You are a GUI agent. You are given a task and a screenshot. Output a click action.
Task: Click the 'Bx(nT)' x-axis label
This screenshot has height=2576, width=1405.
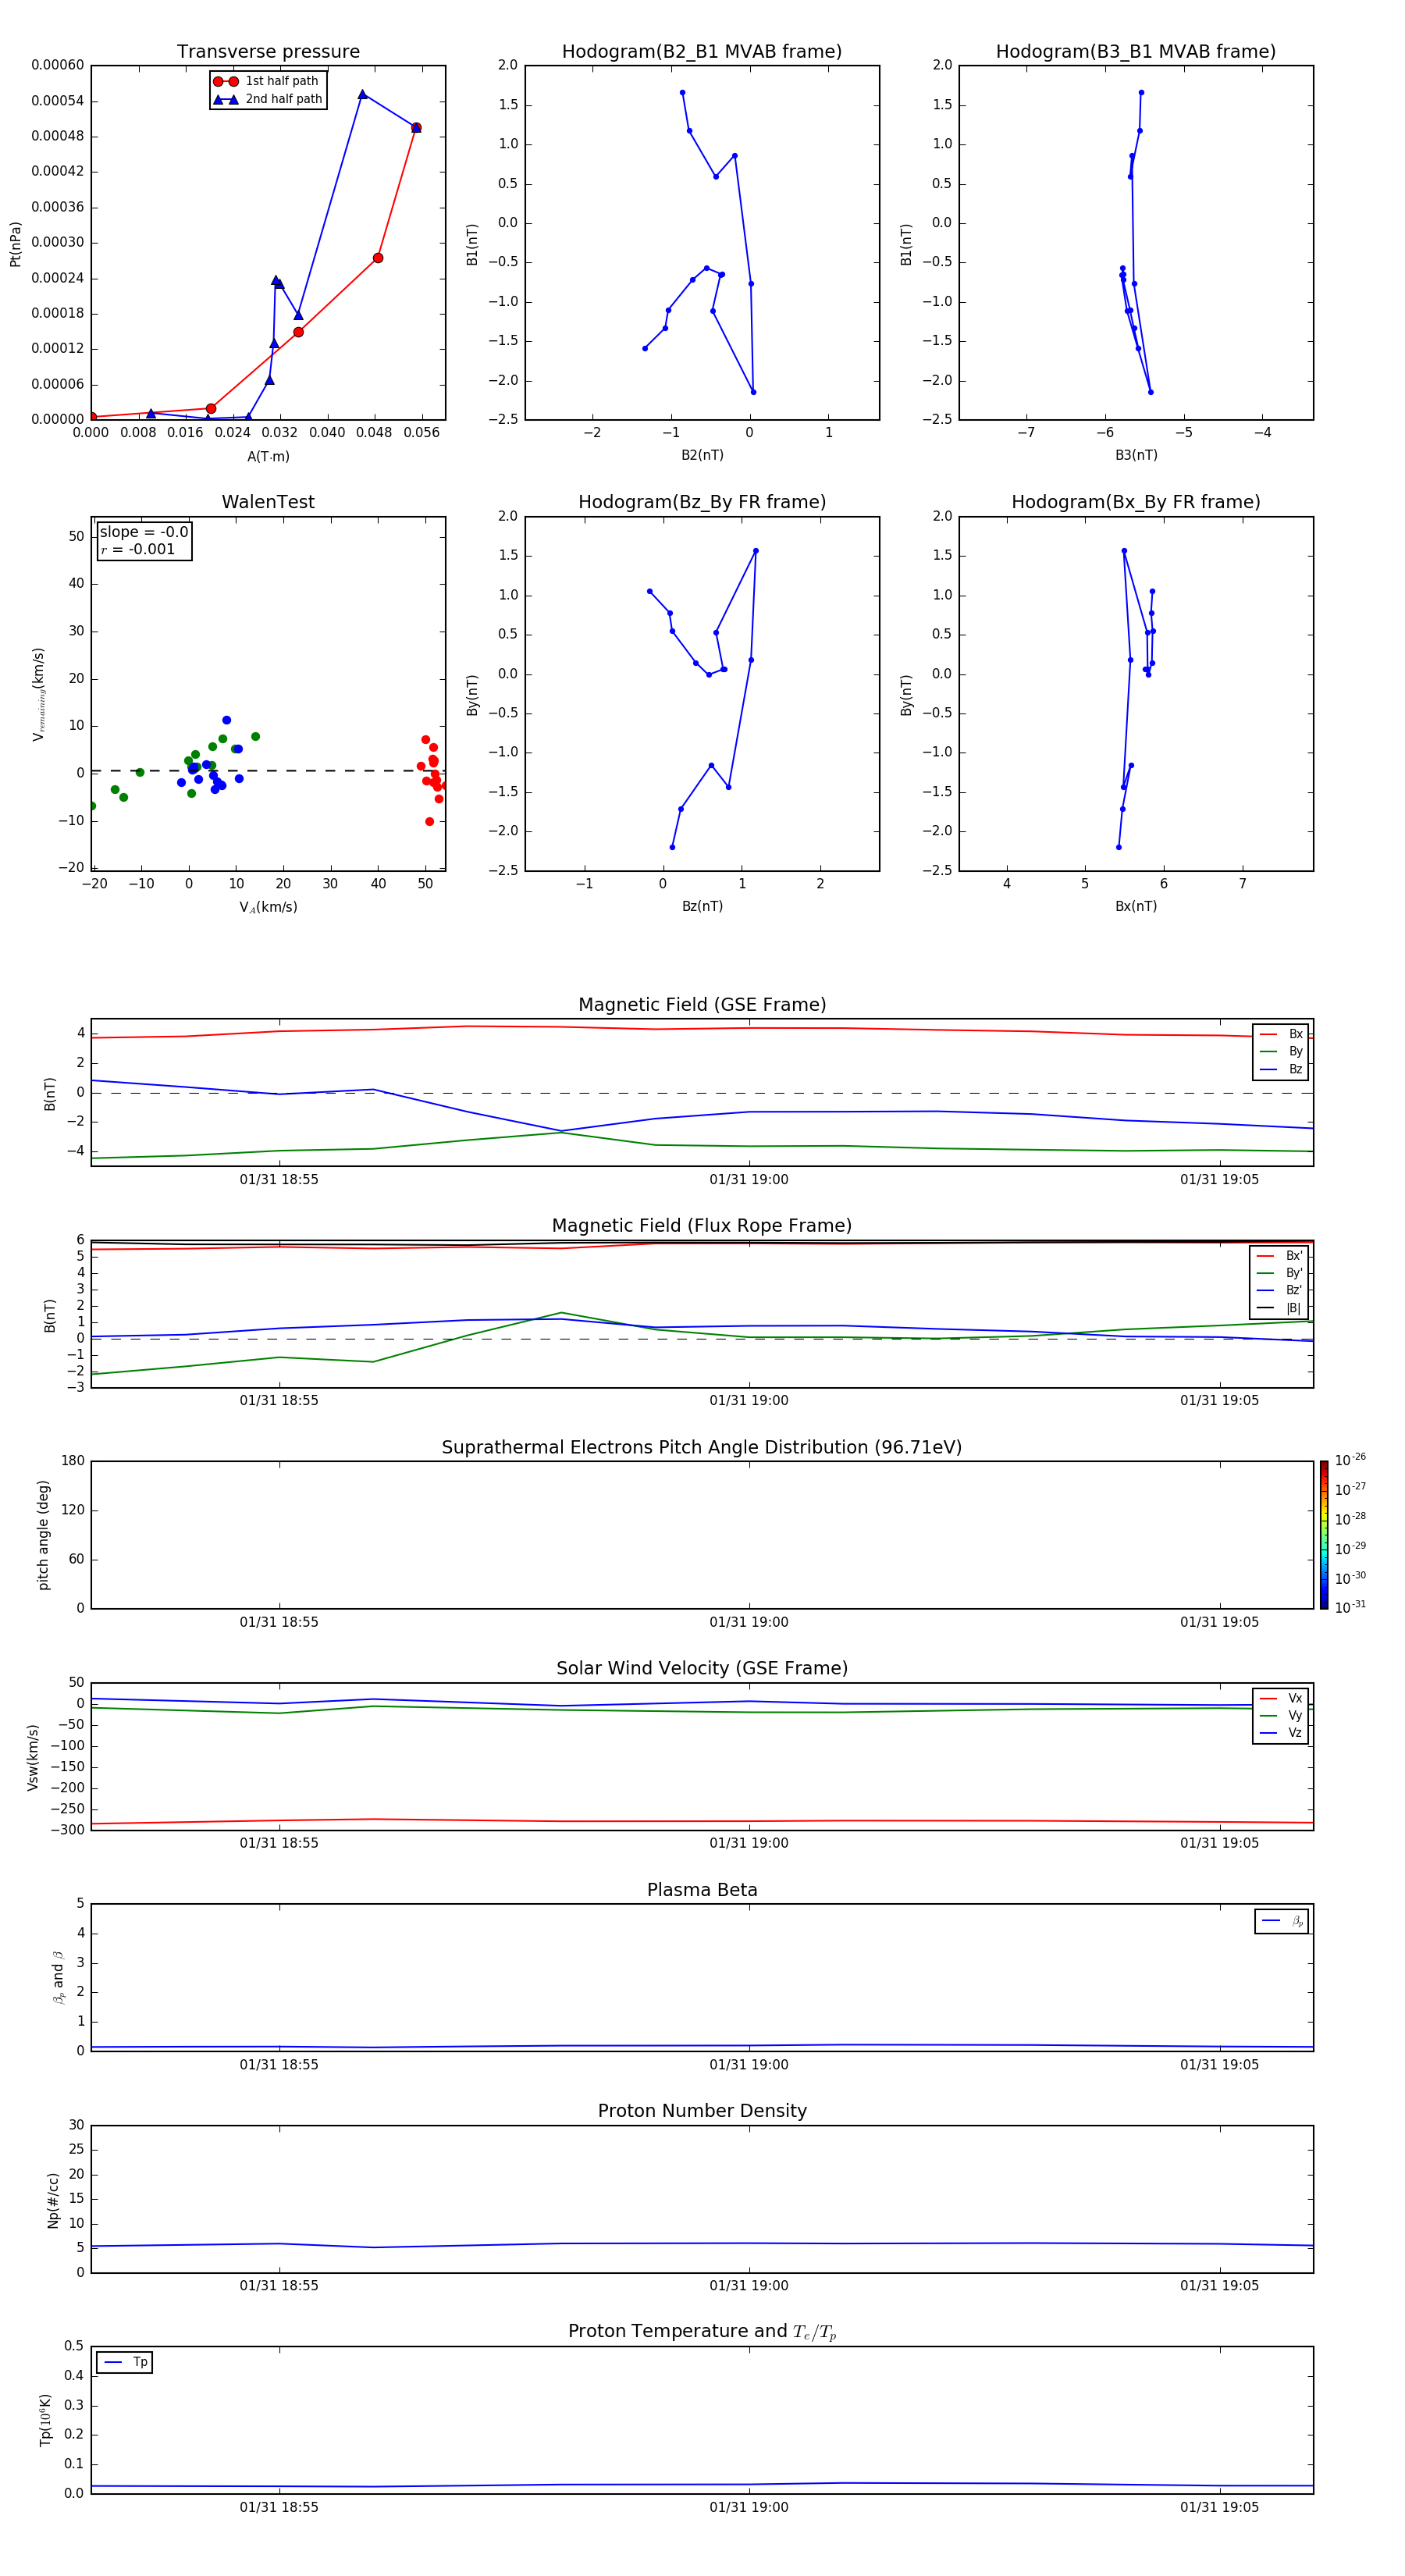(1136, 906)
